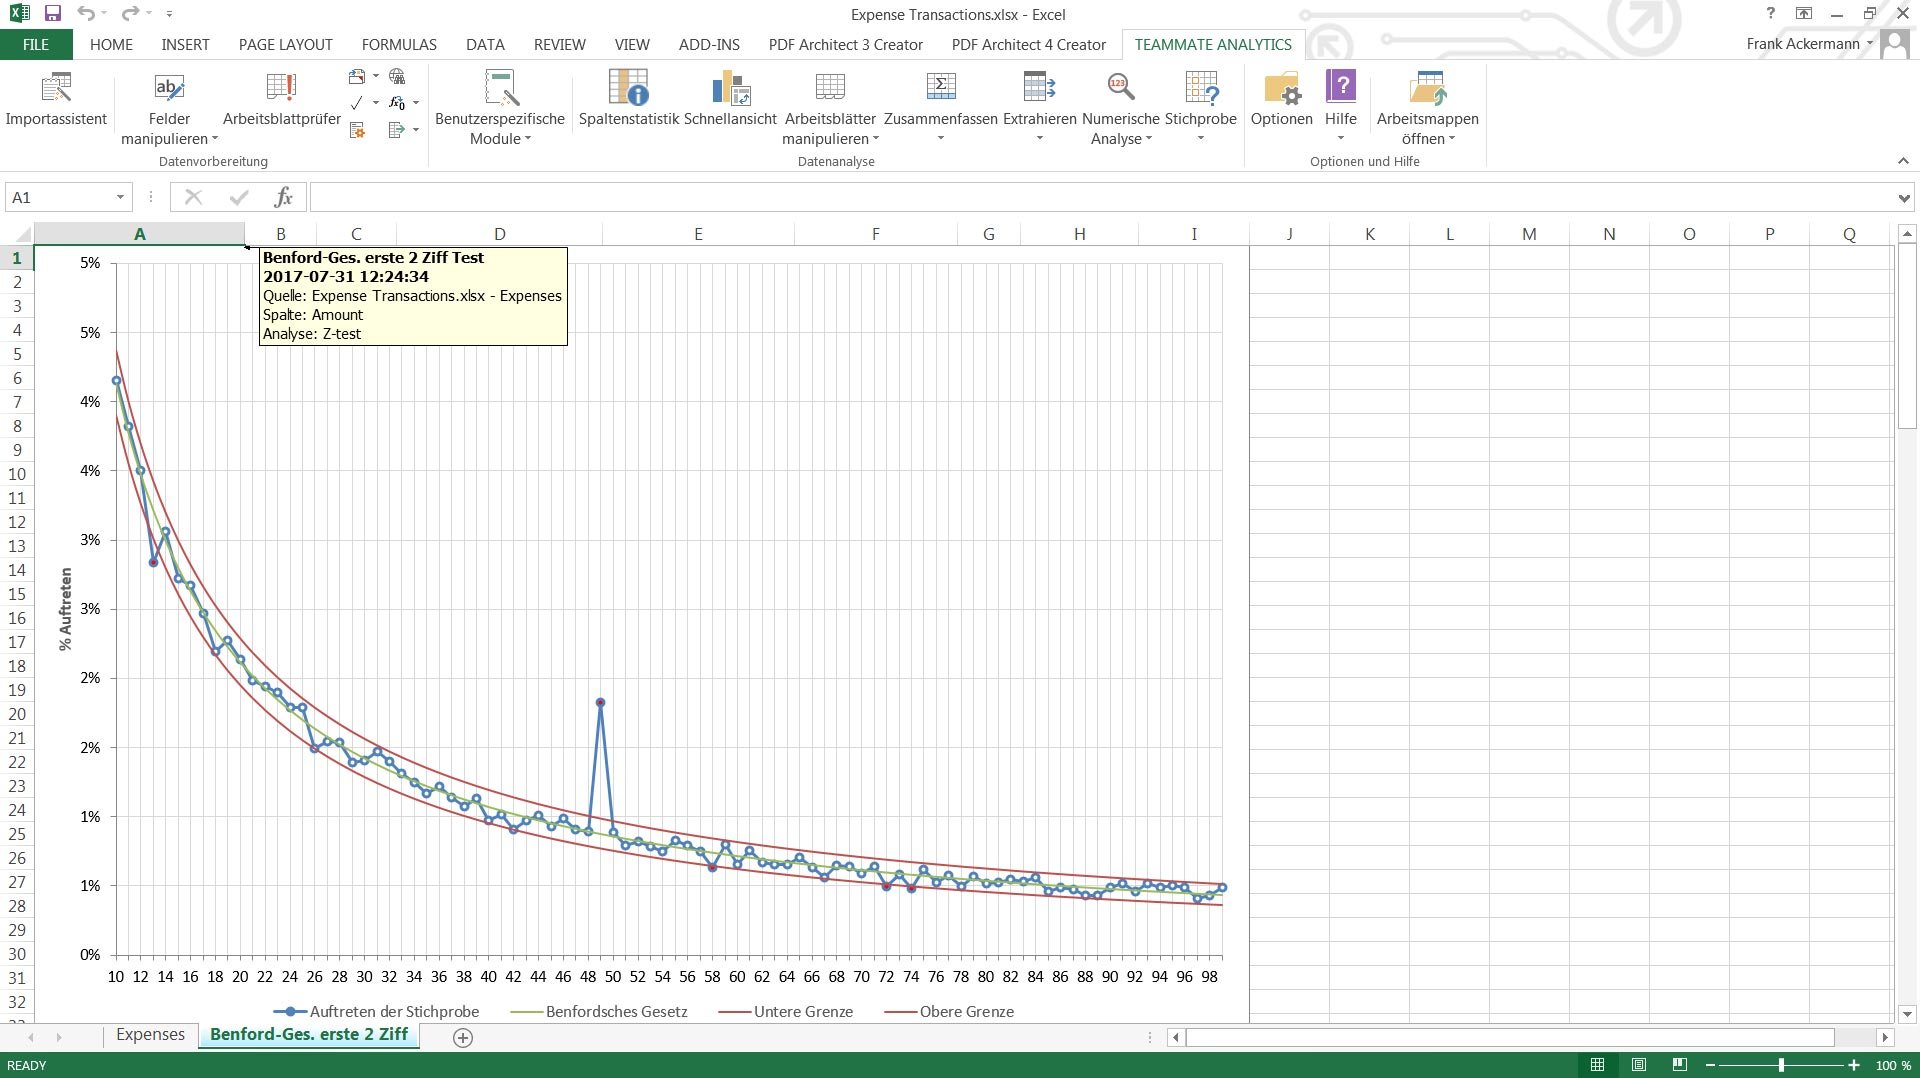
Task: Add a new sheet with plus button
Action: click(x=463, y=1038)
